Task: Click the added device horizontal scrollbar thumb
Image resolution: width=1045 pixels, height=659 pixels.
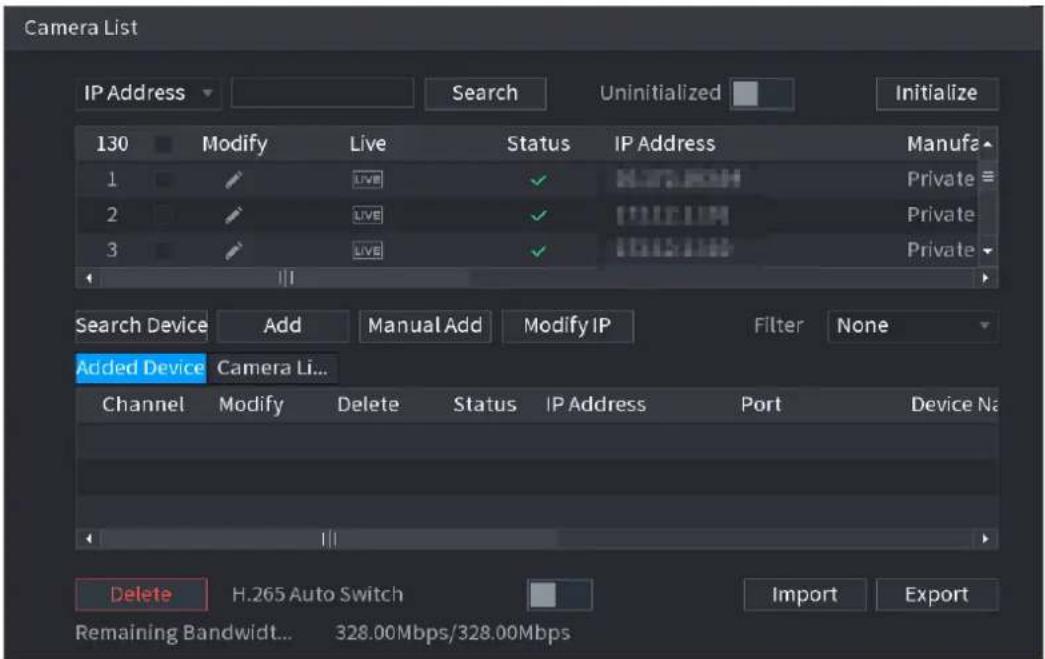Action: [329, 538]
